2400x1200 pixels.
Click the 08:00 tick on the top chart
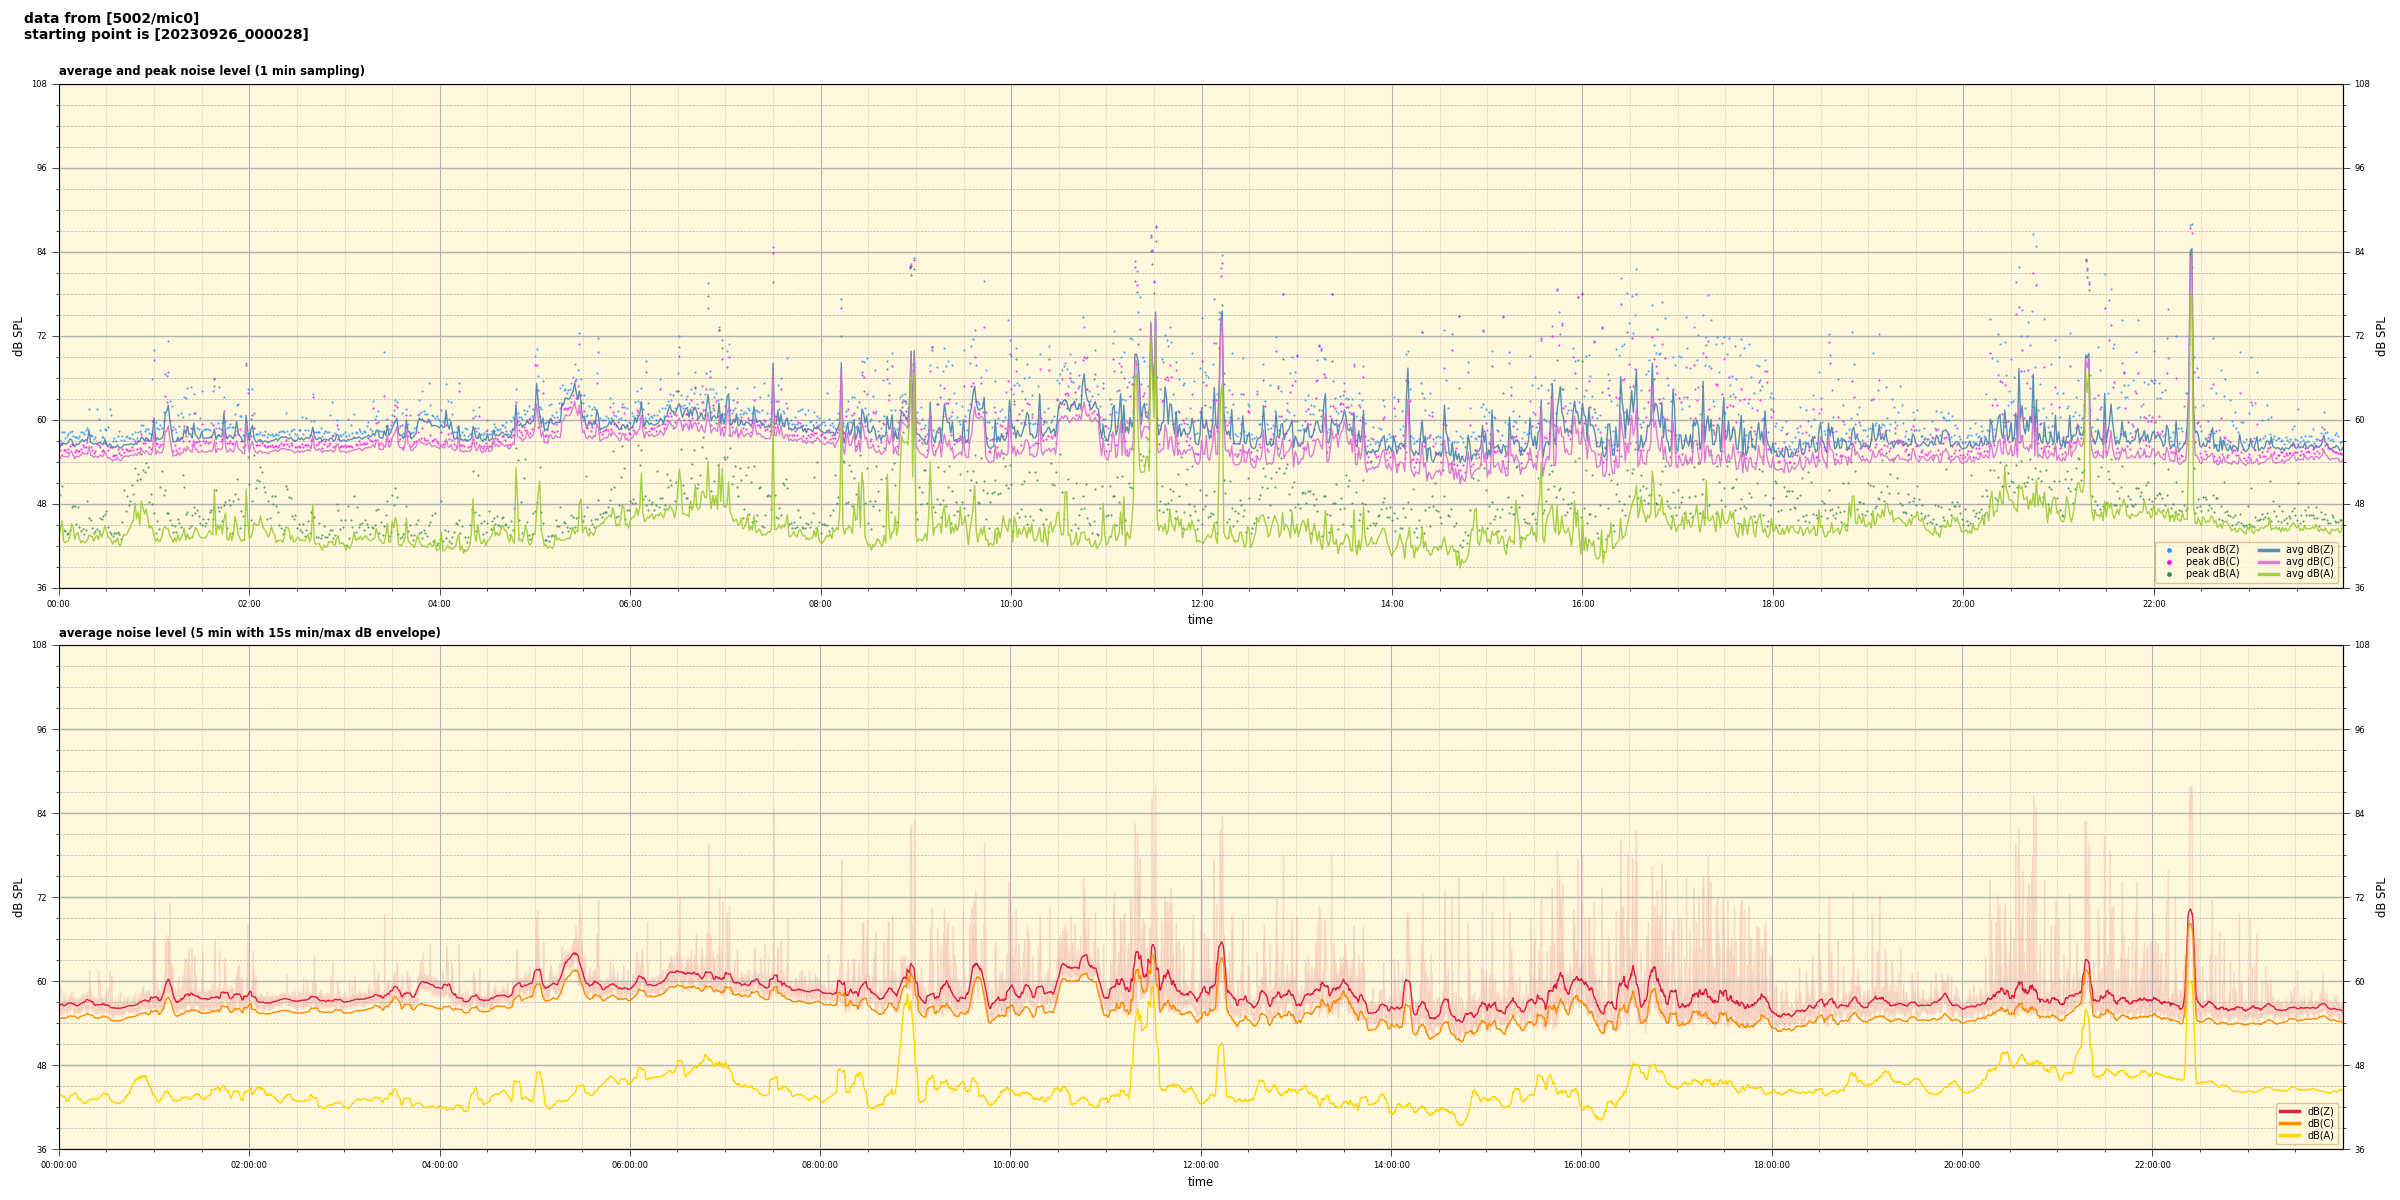[x=820, y=604]
